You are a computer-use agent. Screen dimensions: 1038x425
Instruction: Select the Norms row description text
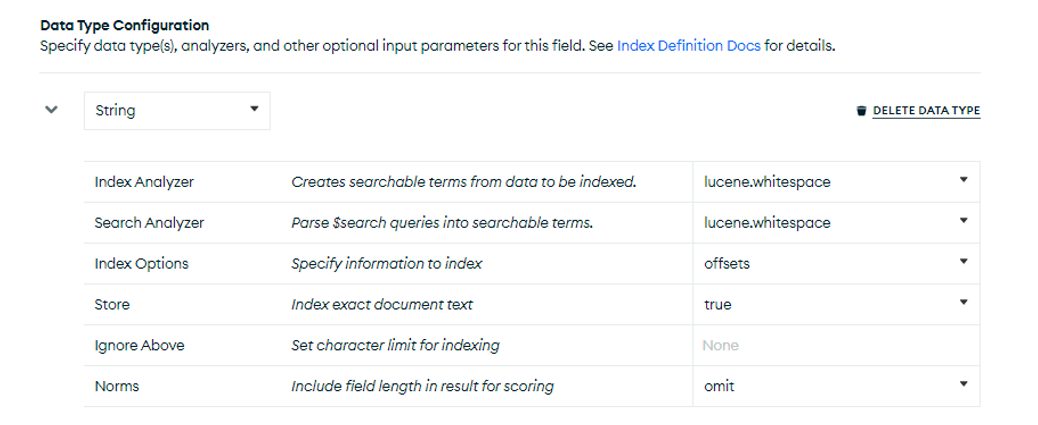click(x=422, y=386)
